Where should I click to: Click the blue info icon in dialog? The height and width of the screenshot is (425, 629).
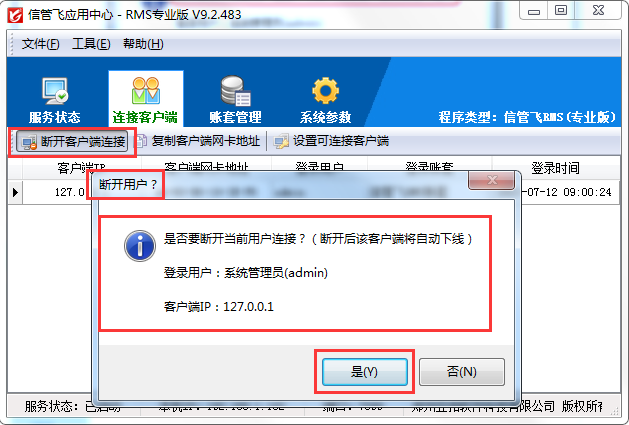click(x=140, y=246)
